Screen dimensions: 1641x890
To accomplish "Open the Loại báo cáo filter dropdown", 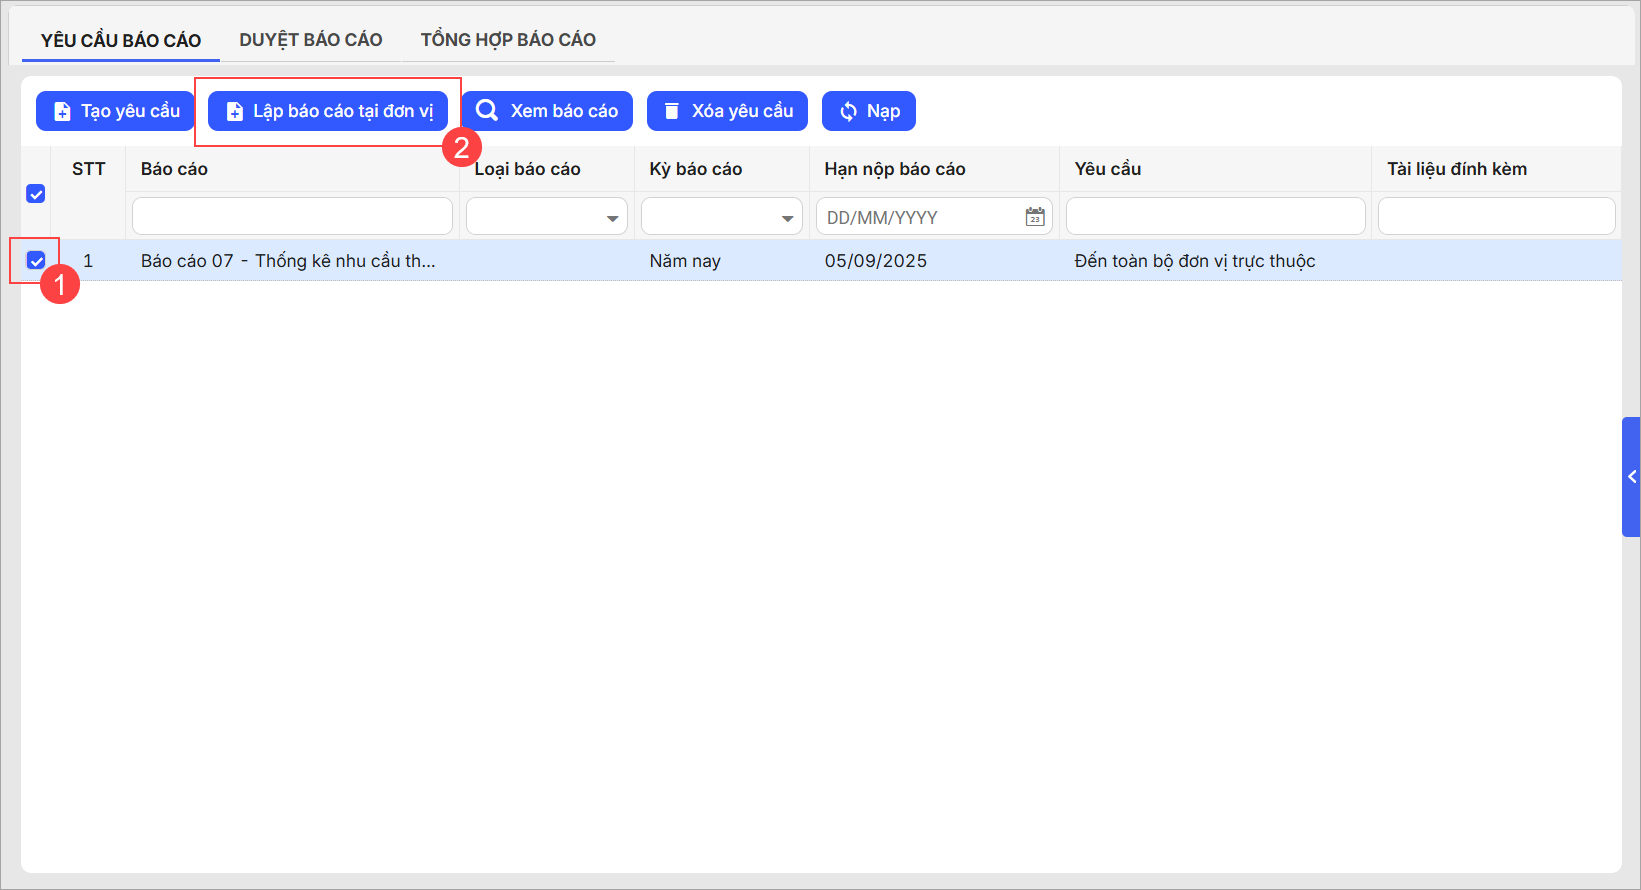I will 612,218.
